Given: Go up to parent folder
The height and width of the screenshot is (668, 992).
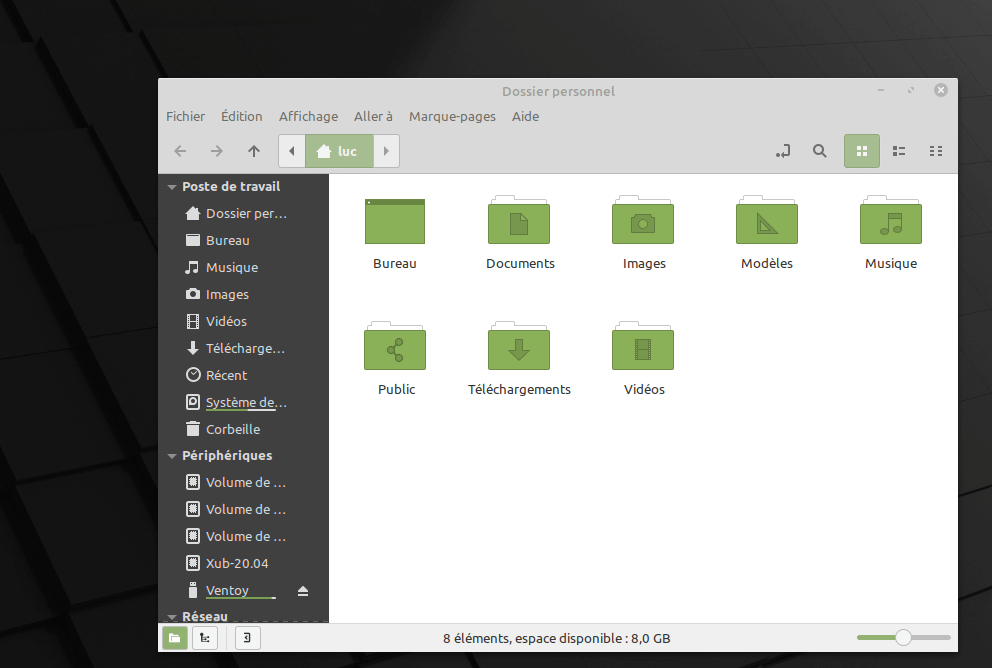Looking at the screenshot, I should tap(254, 151).
